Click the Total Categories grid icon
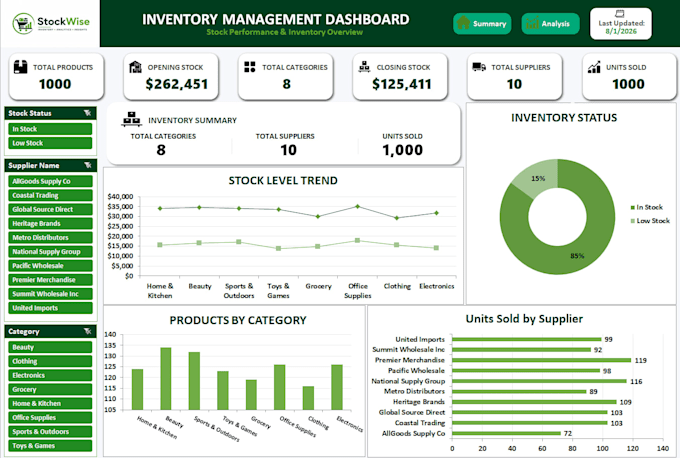 point(250,67)
